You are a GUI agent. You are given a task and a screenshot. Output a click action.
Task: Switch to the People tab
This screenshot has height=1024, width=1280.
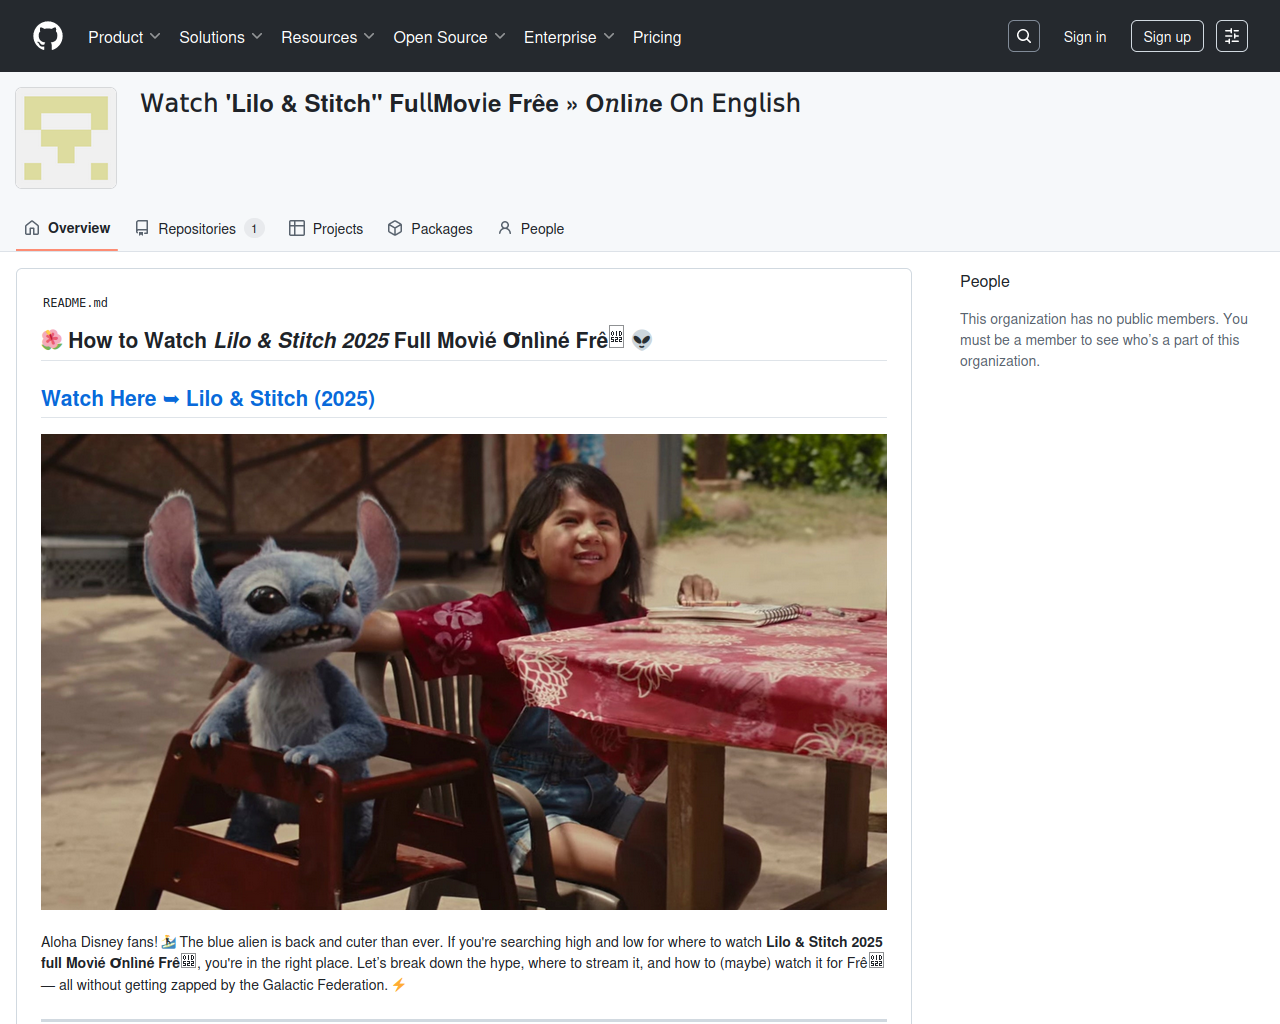coord(531,228)
